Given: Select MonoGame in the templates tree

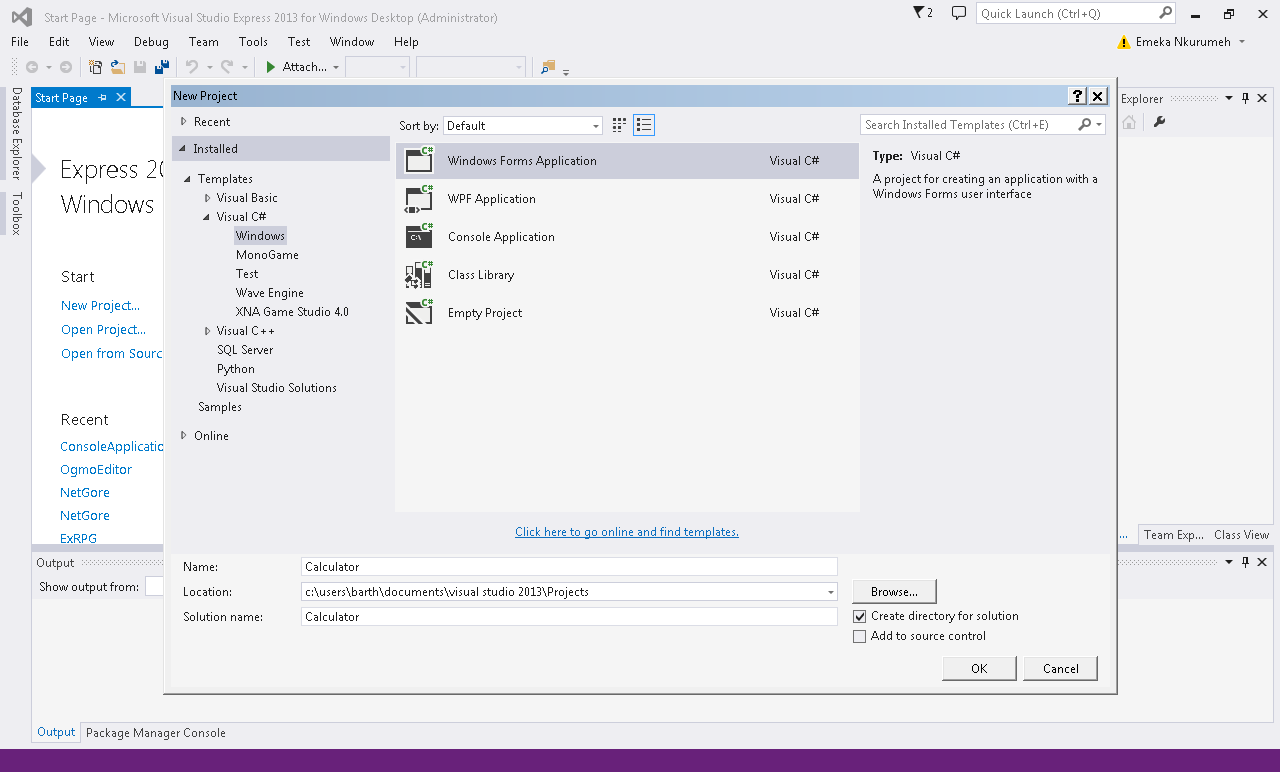Looking at the screenshot, I should coord(267,255).
